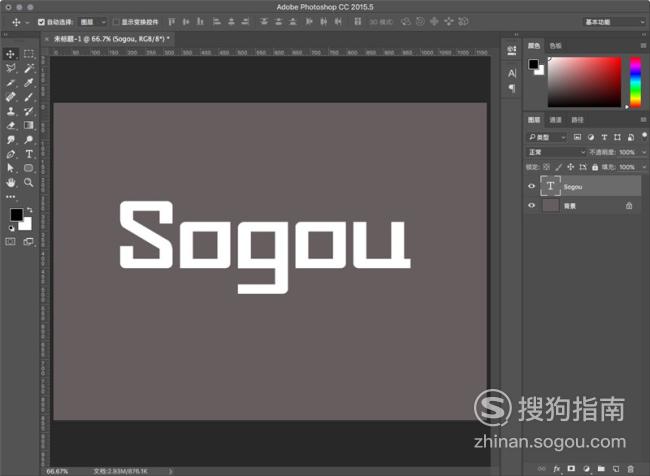Delete layer trash icon
The width and height of the screenshot is (650, 476).
pyautogui.click(x=631, y=469)
